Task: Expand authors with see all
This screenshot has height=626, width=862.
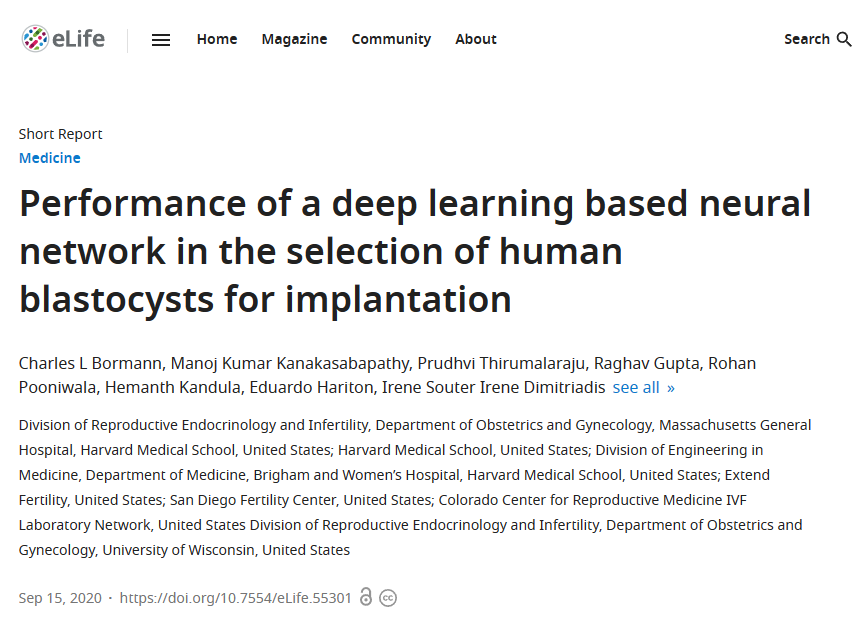Action: pos(644,387)
